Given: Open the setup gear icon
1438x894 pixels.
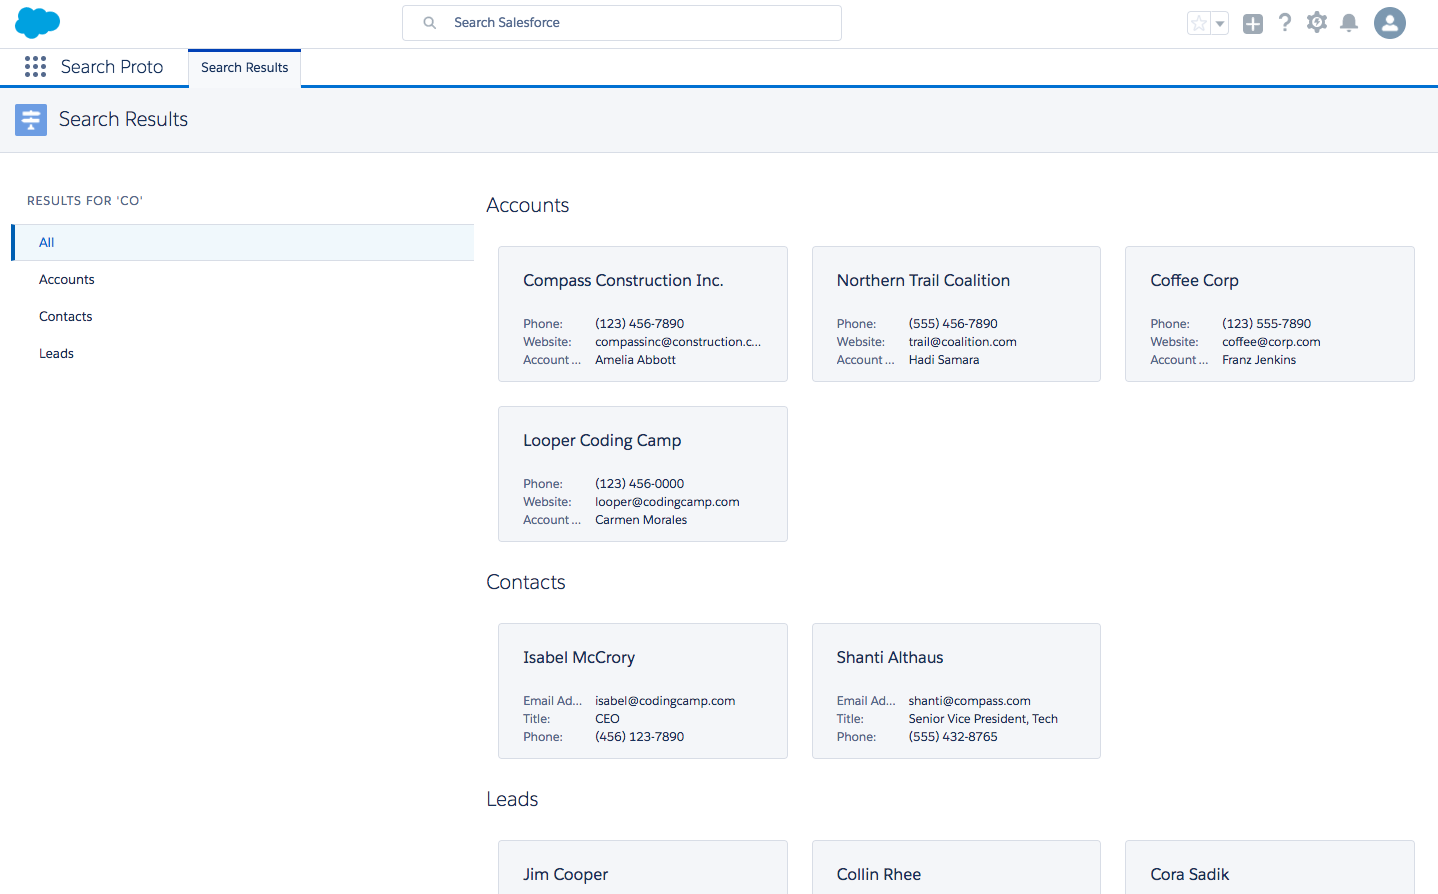Looking at the screenshot, I should coord(1317,22).
